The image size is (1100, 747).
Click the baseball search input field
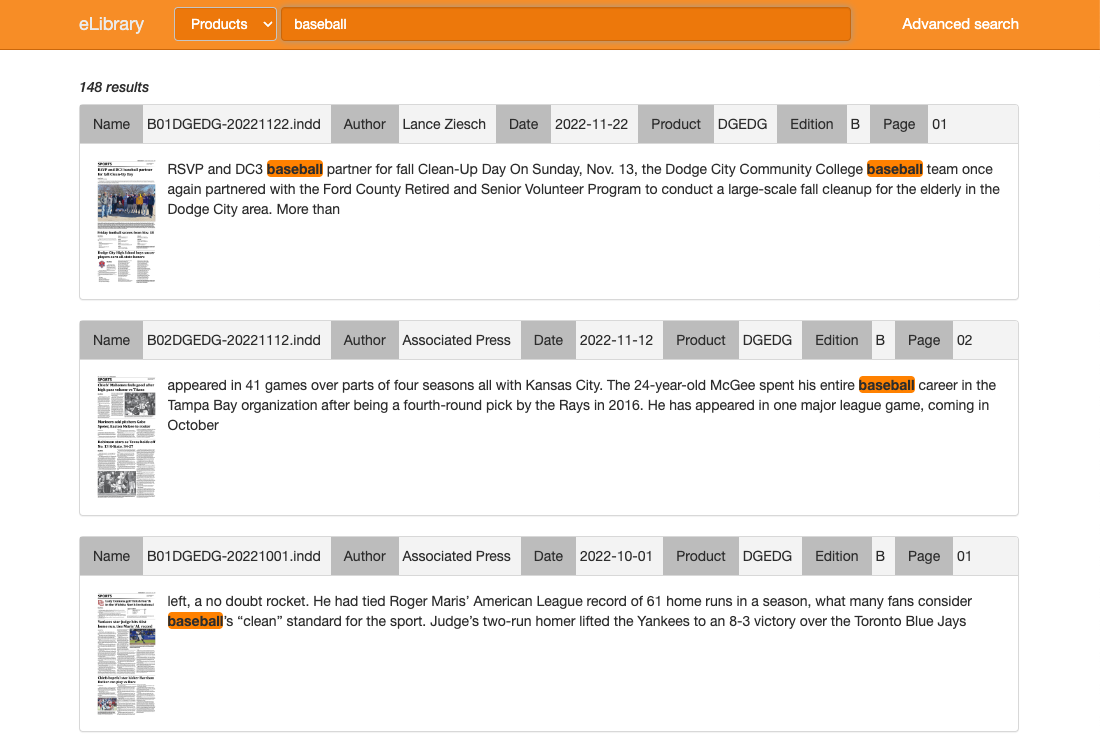click(x=565, y=24)
